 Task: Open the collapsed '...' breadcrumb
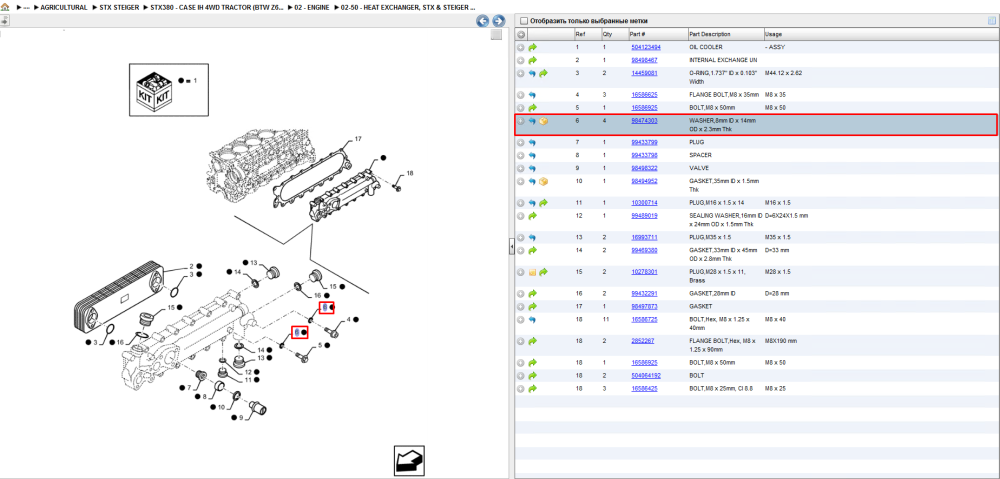(26, 8)
